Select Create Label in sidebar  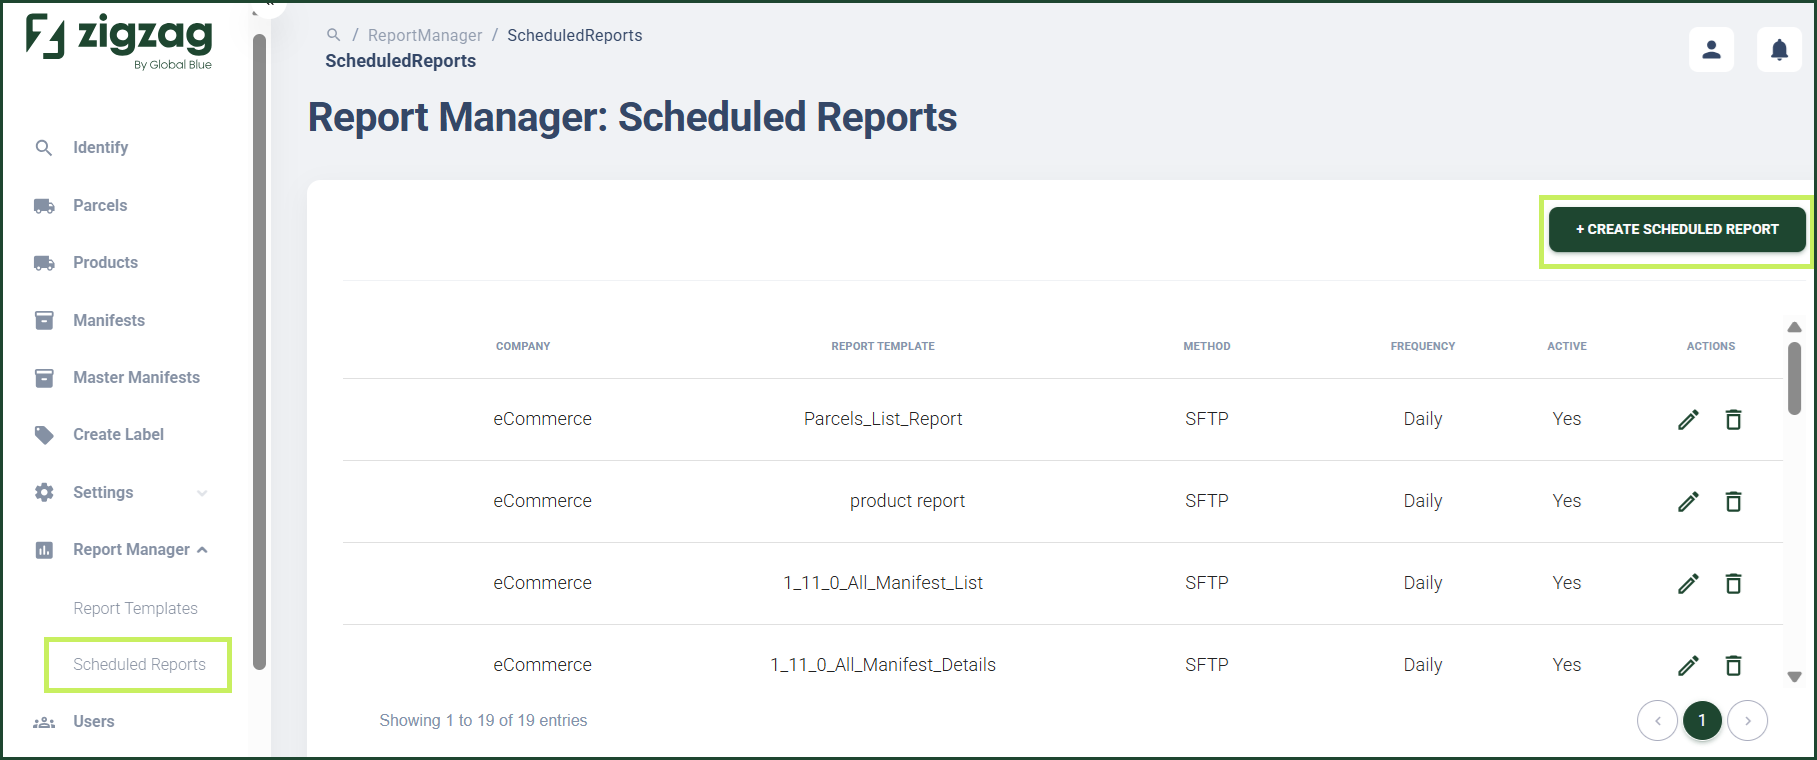pyautogui.click(x=118, y=434)
